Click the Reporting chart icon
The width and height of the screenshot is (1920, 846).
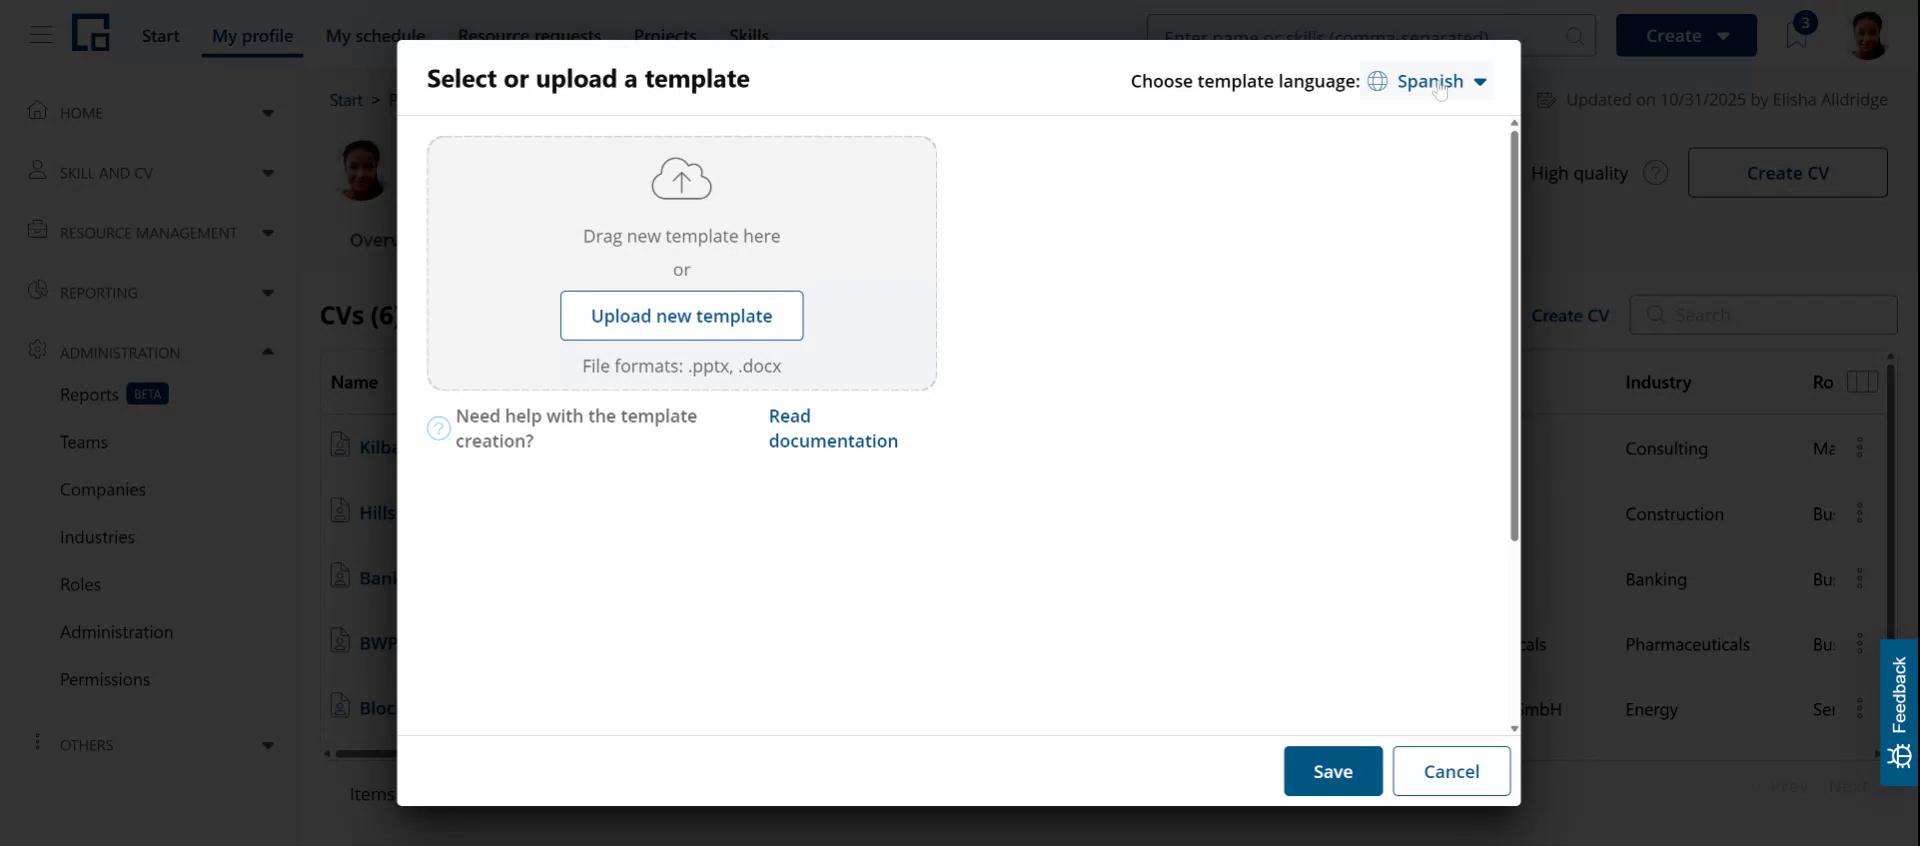[38, 291]
